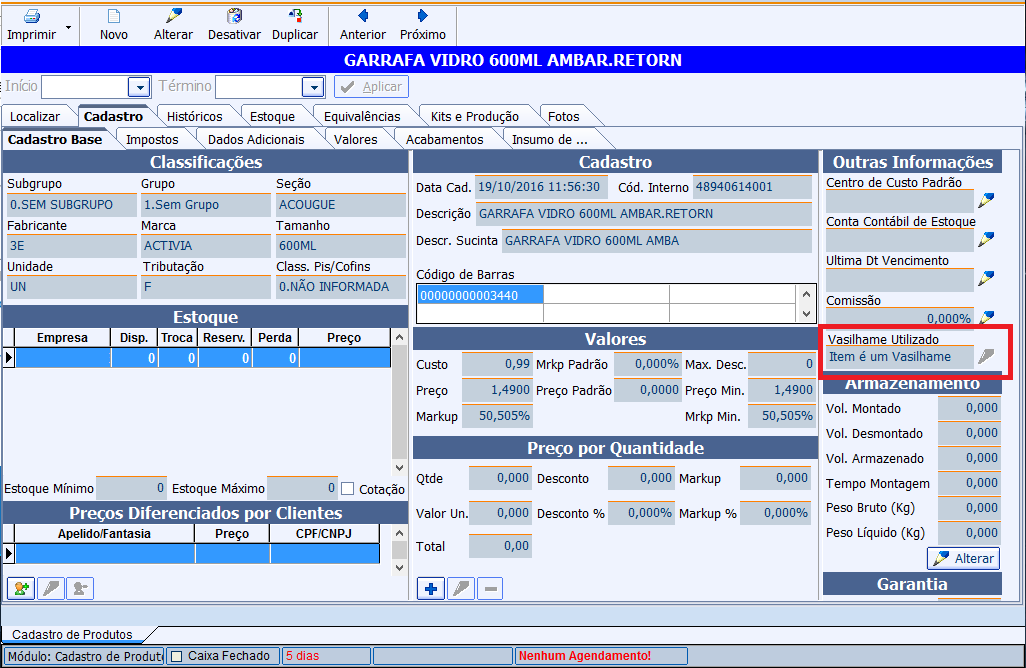Edit the Comissão value pencil icon
Screen dimensions: 1026x668
[987, 318]
